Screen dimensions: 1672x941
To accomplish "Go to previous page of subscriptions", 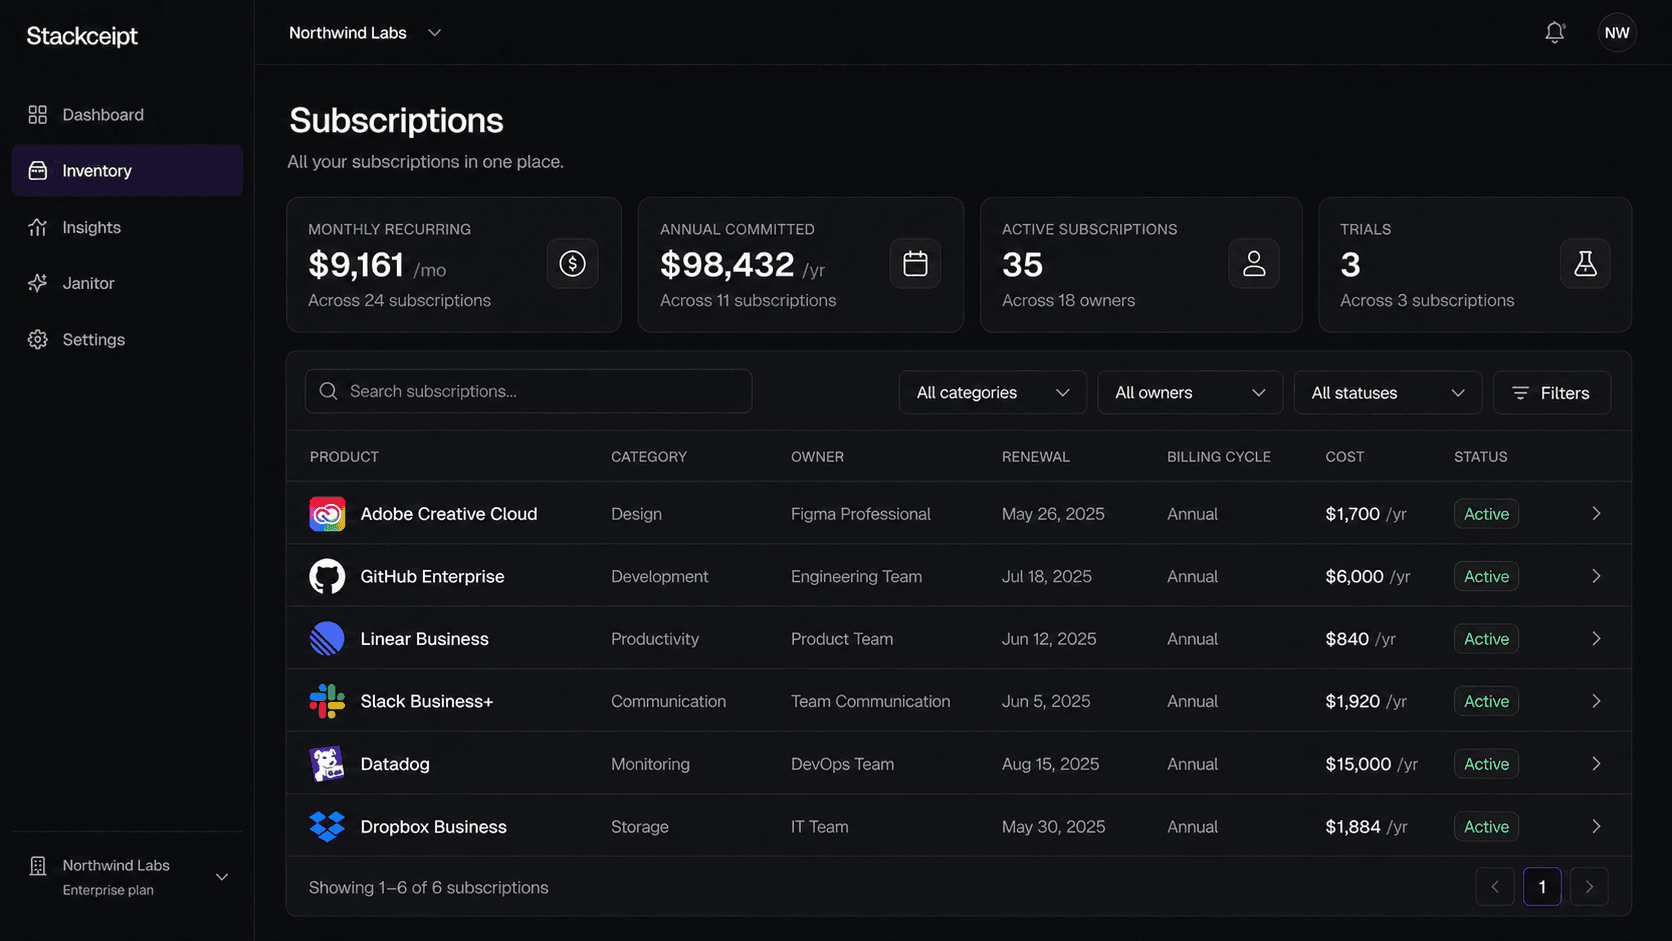I will (1495, 887).
